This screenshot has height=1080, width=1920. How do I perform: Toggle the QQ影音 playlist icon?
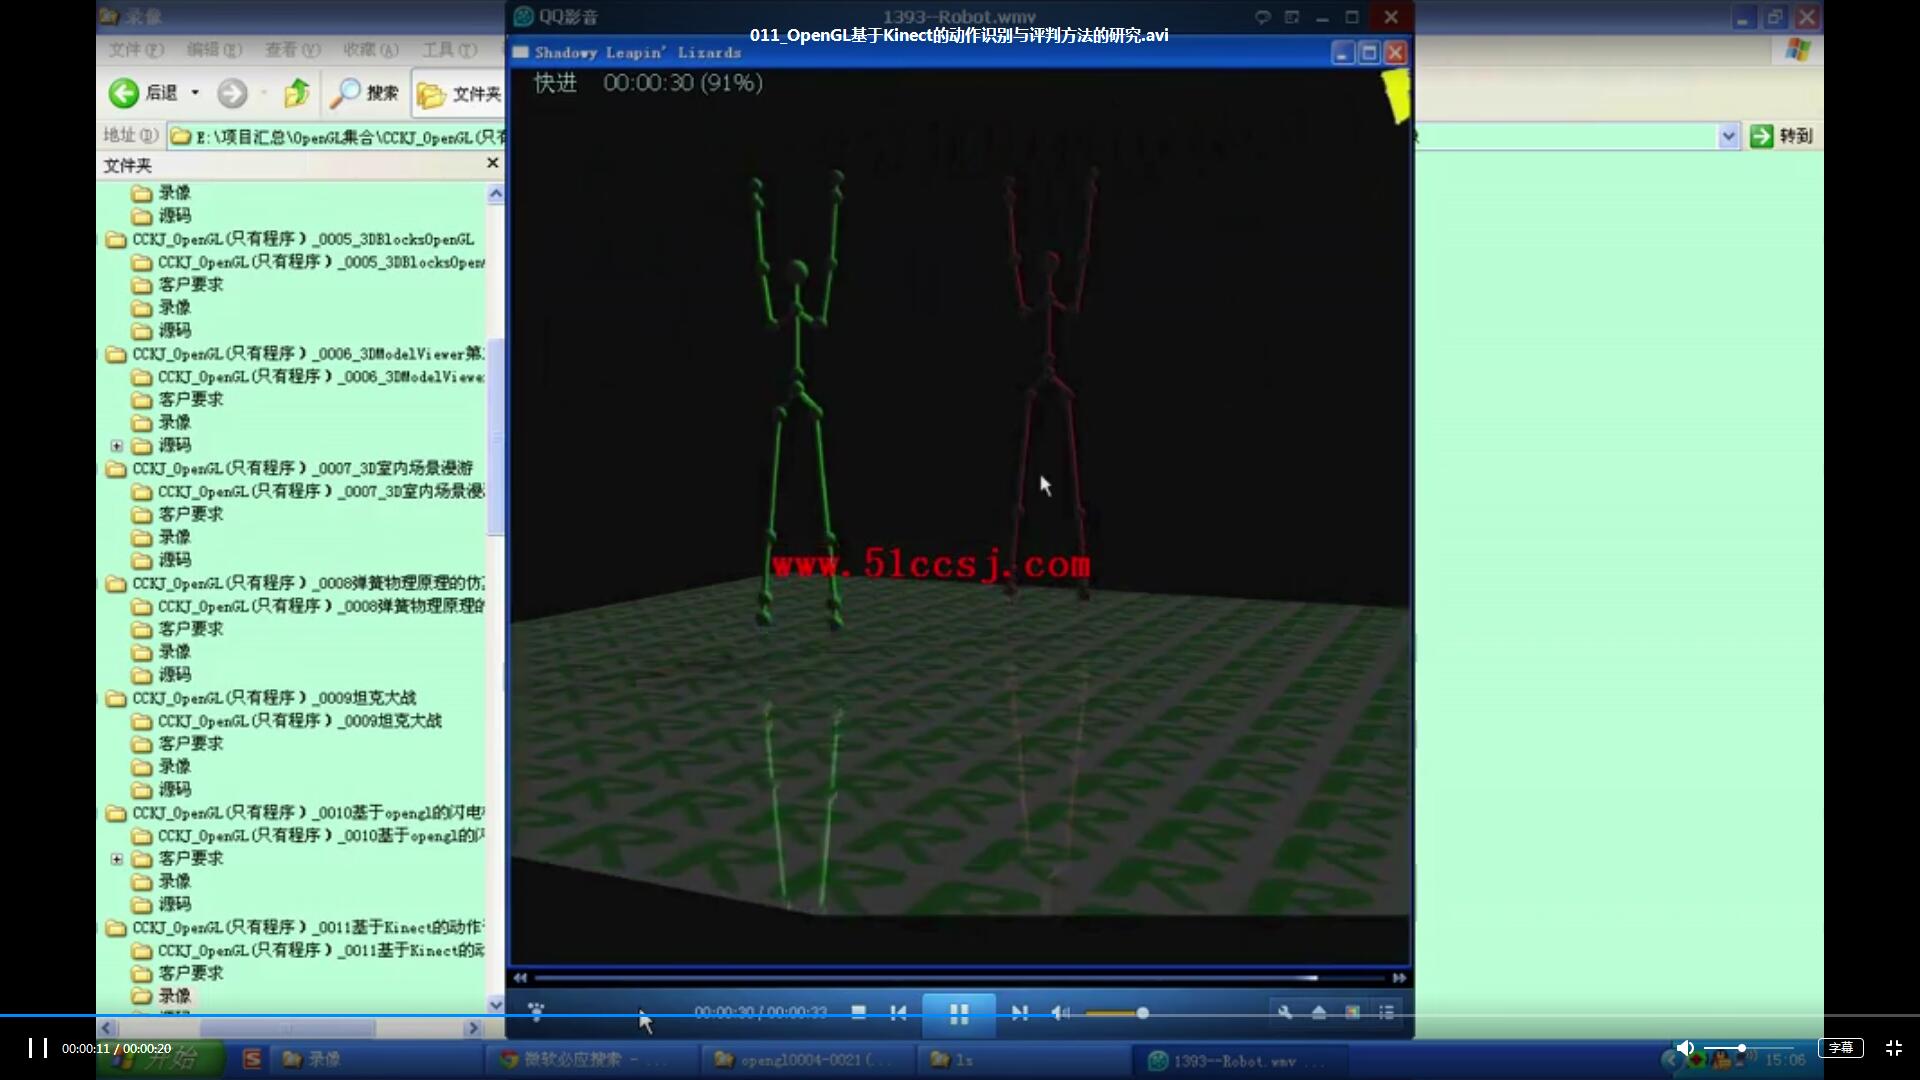pyautogui.click(x=1386, y=1013)
